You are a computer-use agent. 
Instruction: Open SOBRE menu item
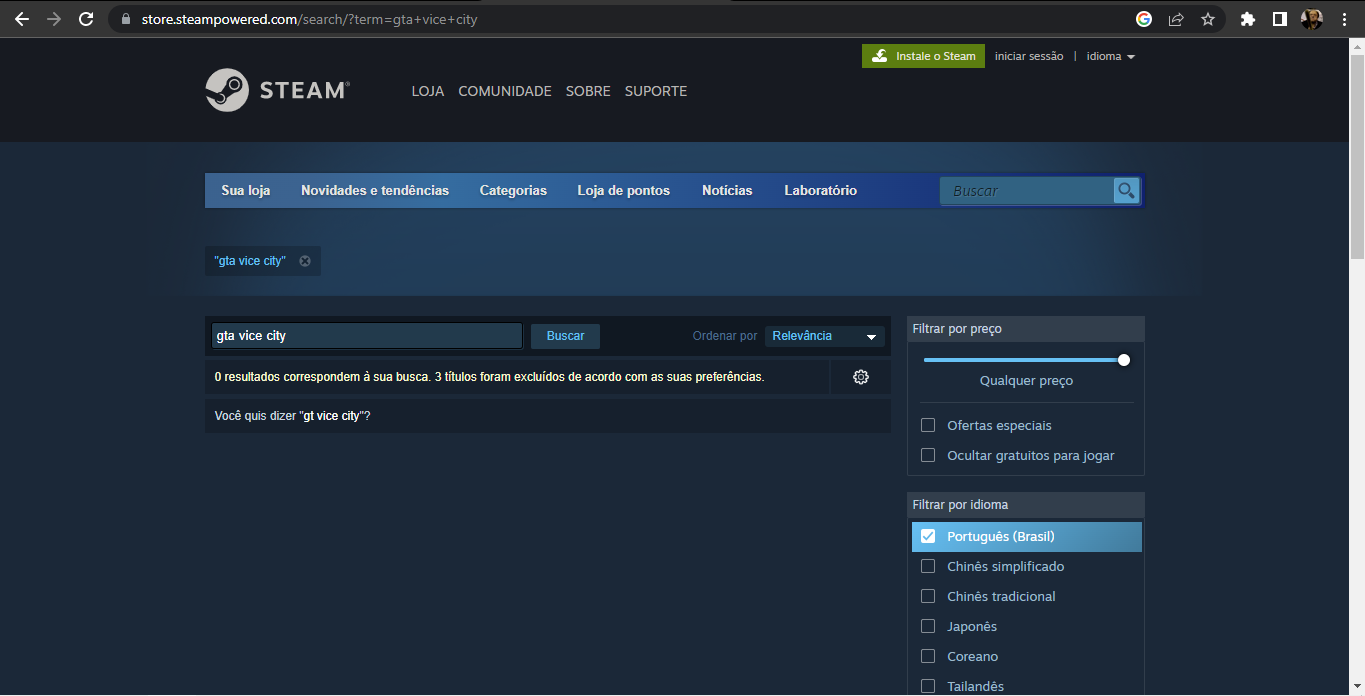[588, 91]
